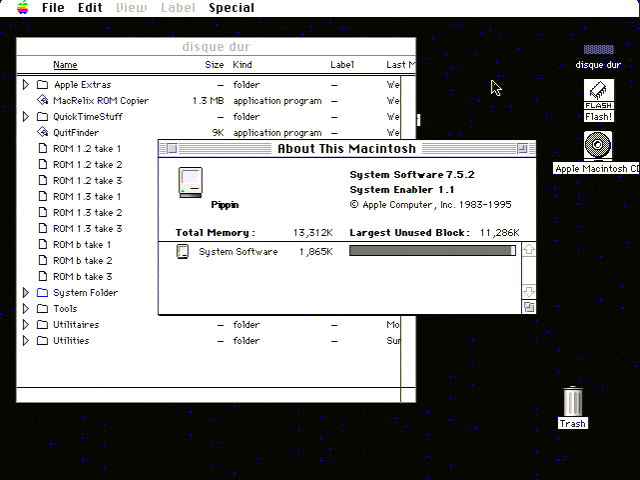Select the ROM 1.3 take 3 document icon

[42, 228]
